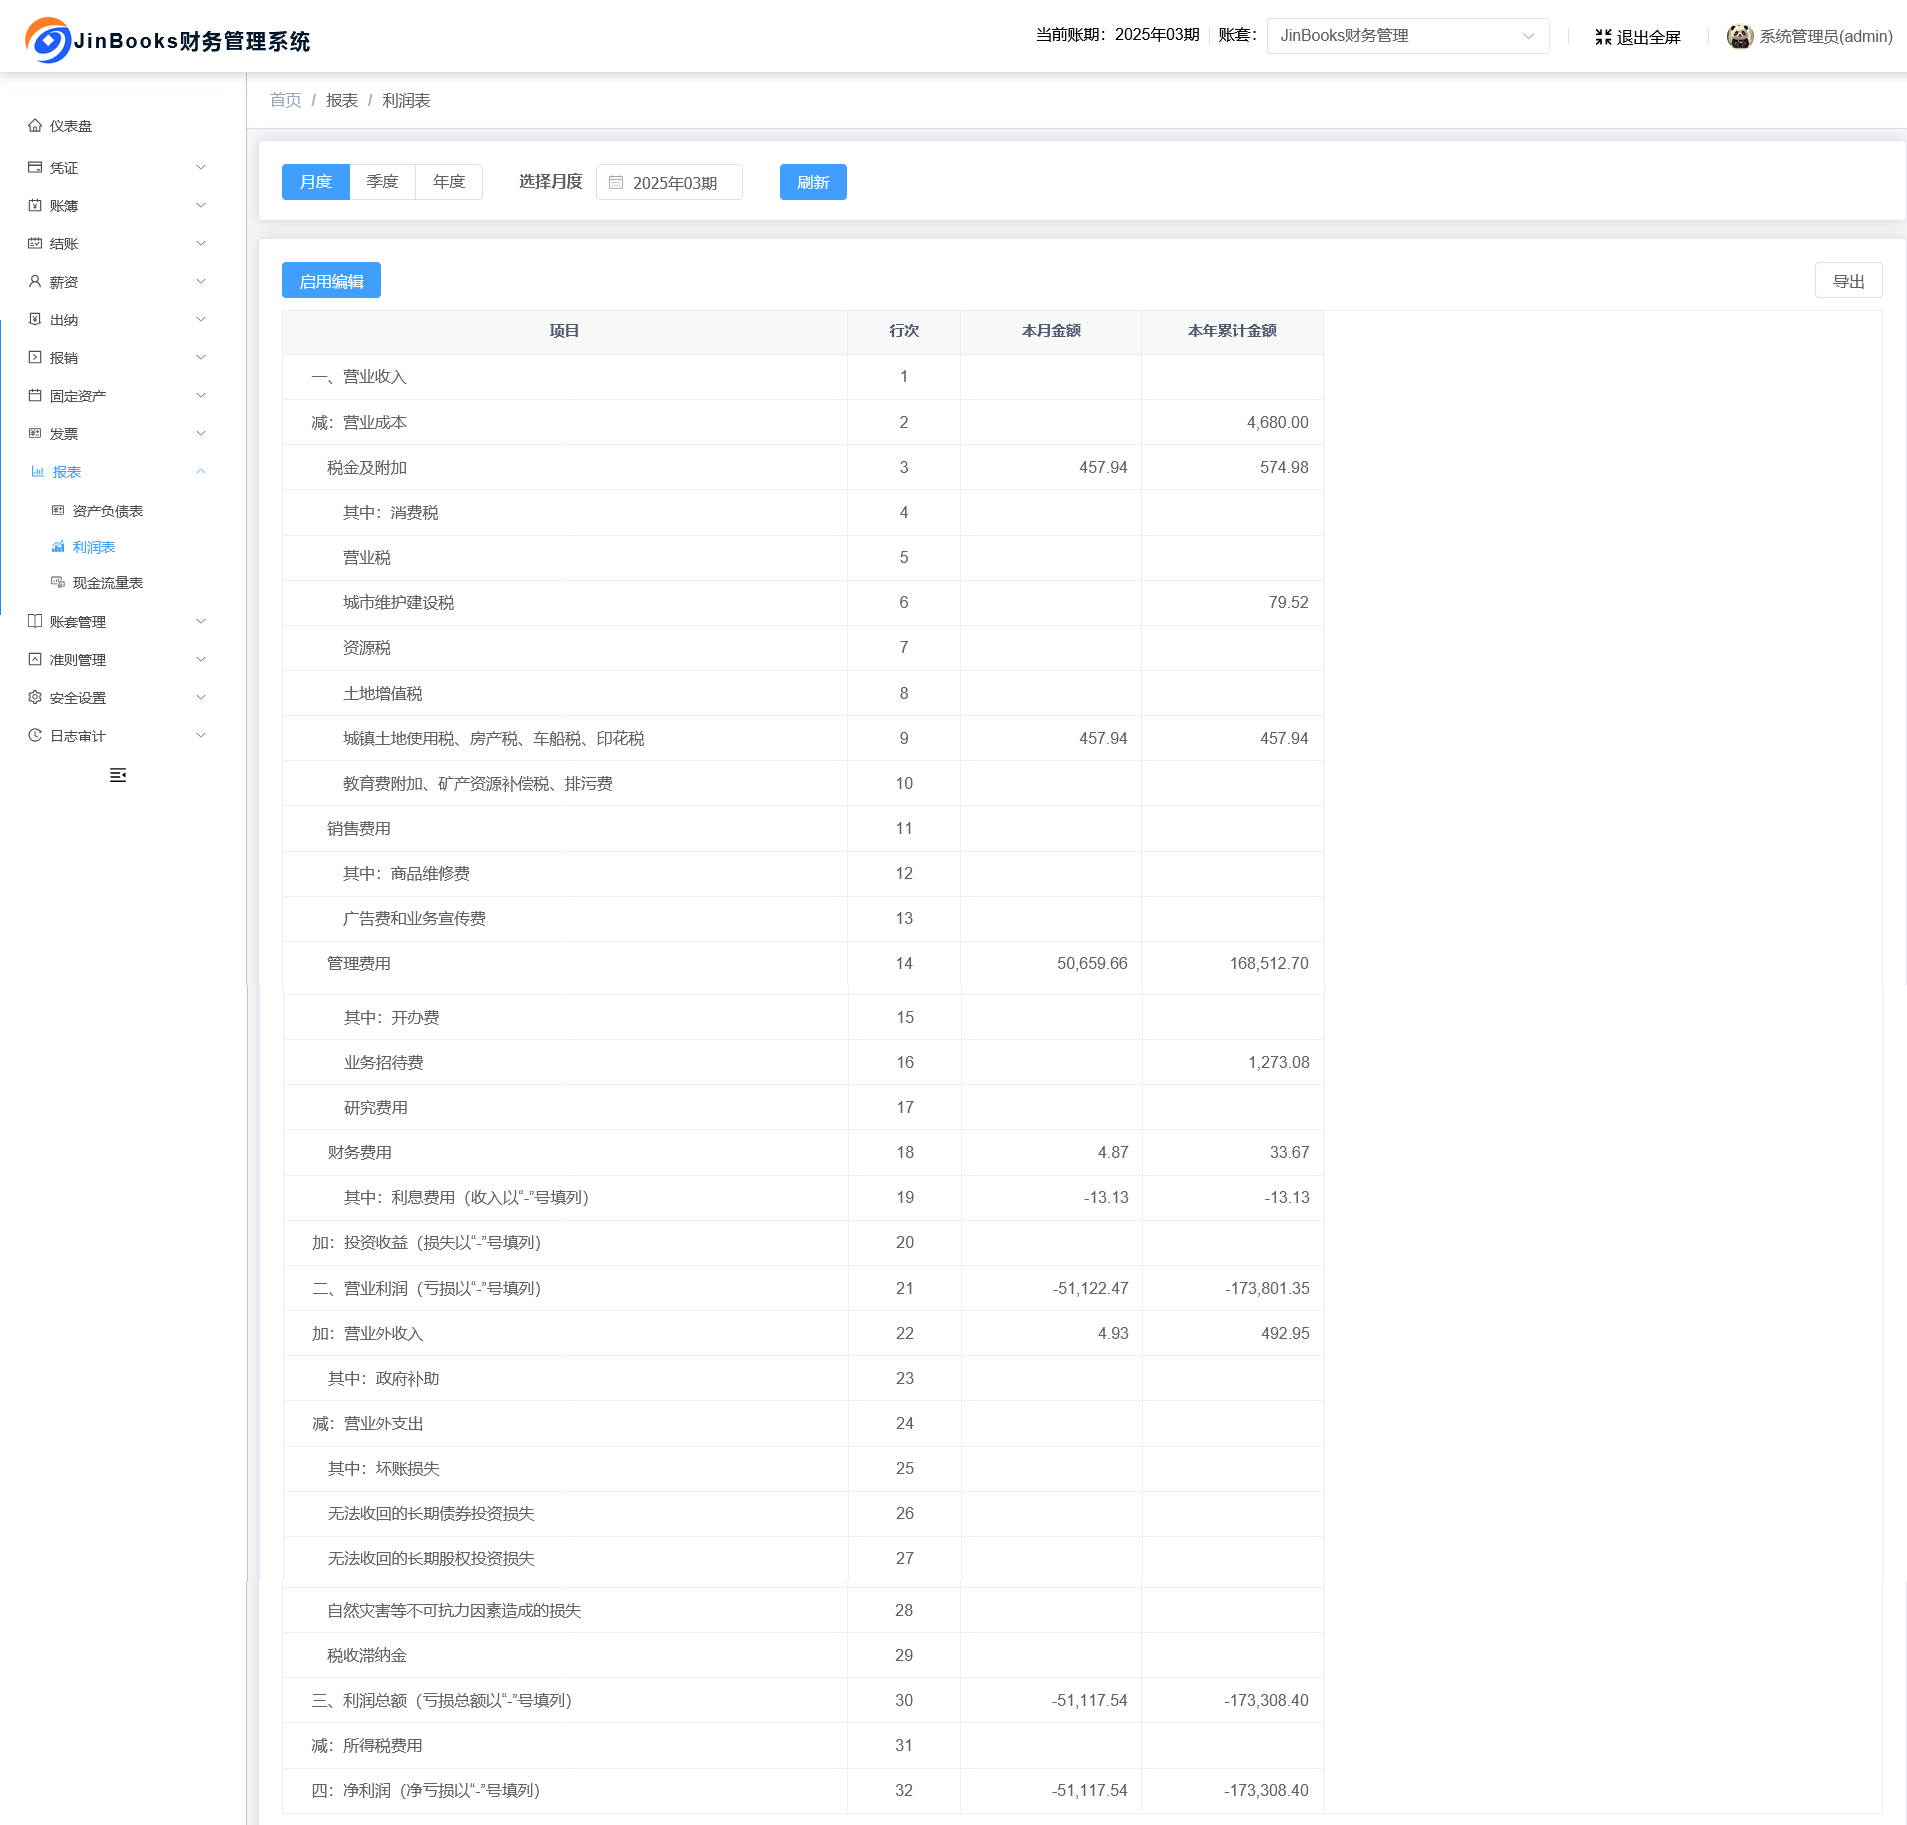Image resolution: width=1907 pixels, height=1825 pixels.
Task: Click the 薪资 payroll person icon
Action: point(35,281)
